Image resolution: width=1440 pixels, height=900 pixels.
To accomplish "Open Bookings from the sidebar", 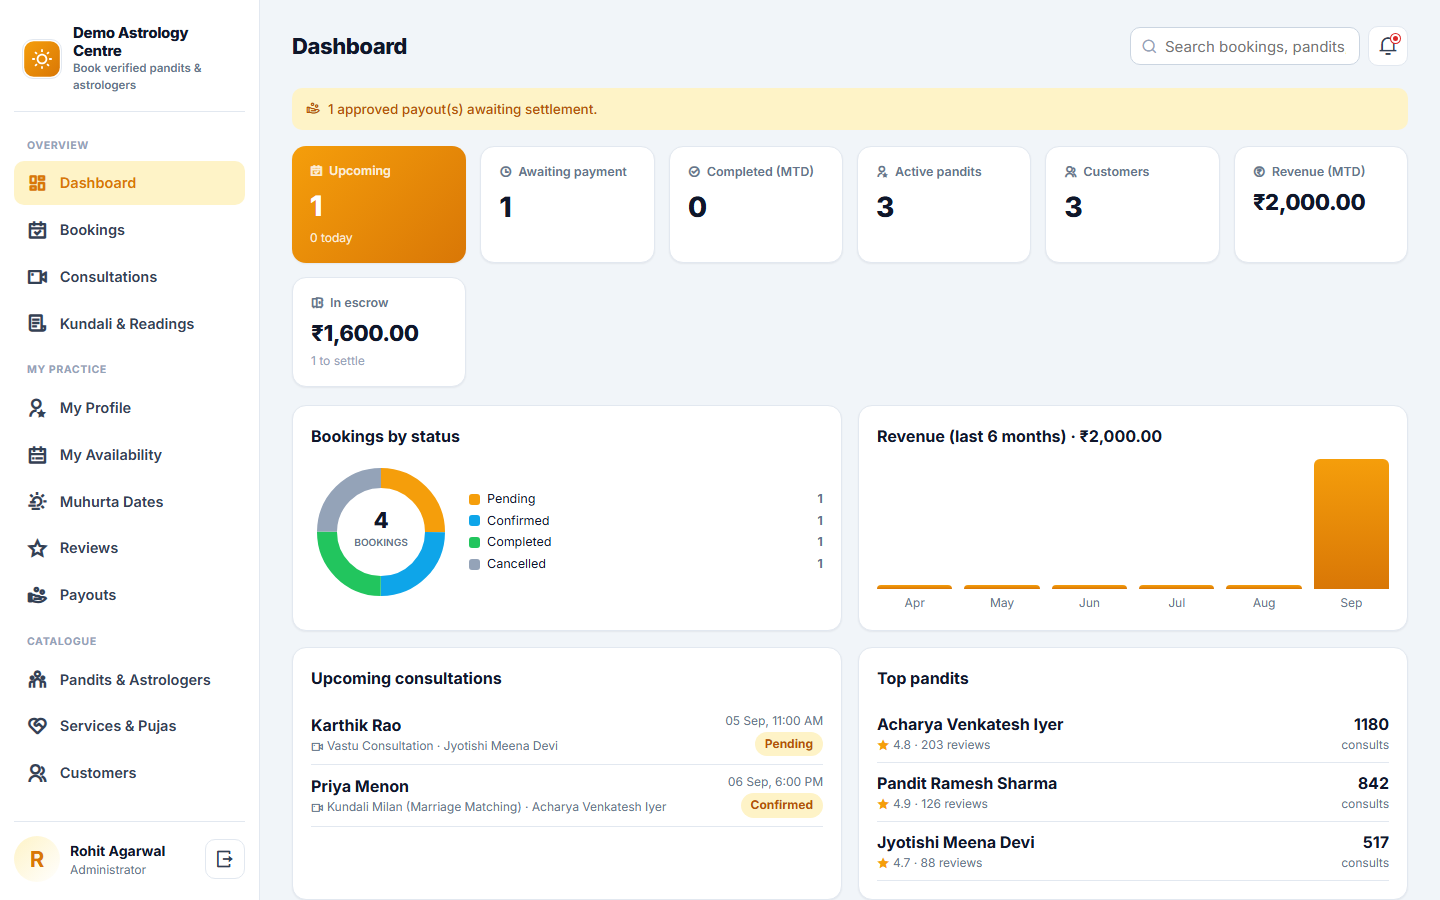I will [x=129, y=230].
